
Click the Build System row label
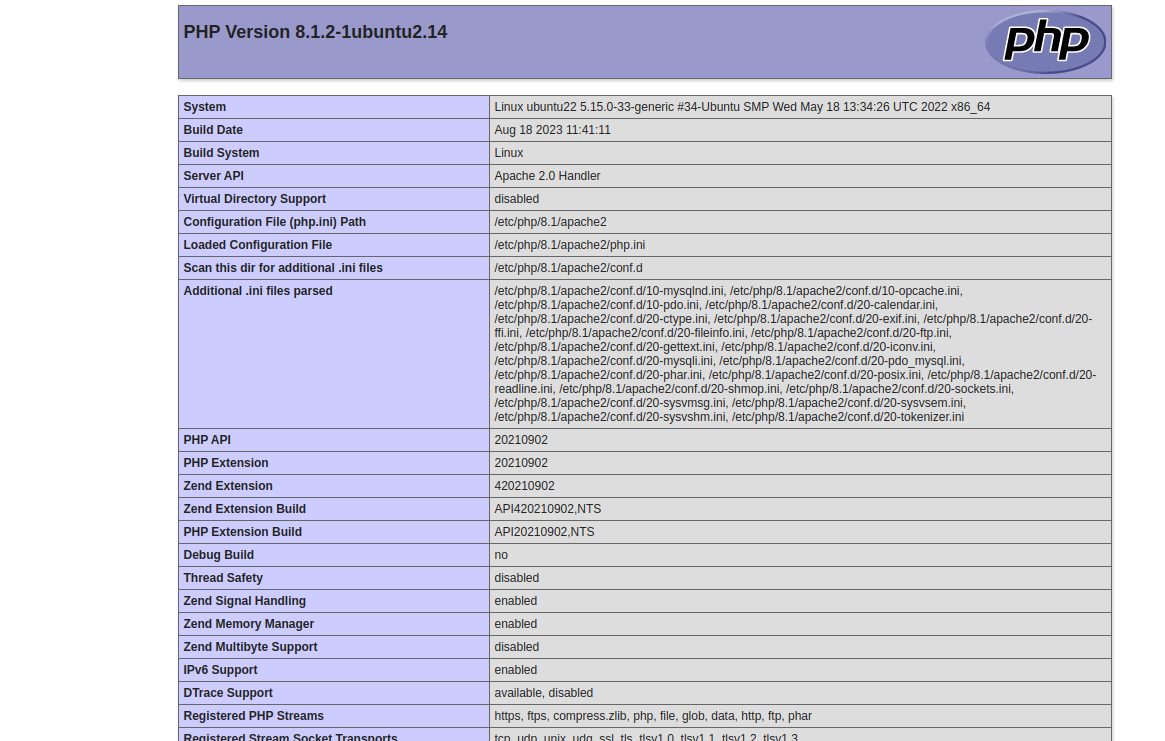click(221, 153)
